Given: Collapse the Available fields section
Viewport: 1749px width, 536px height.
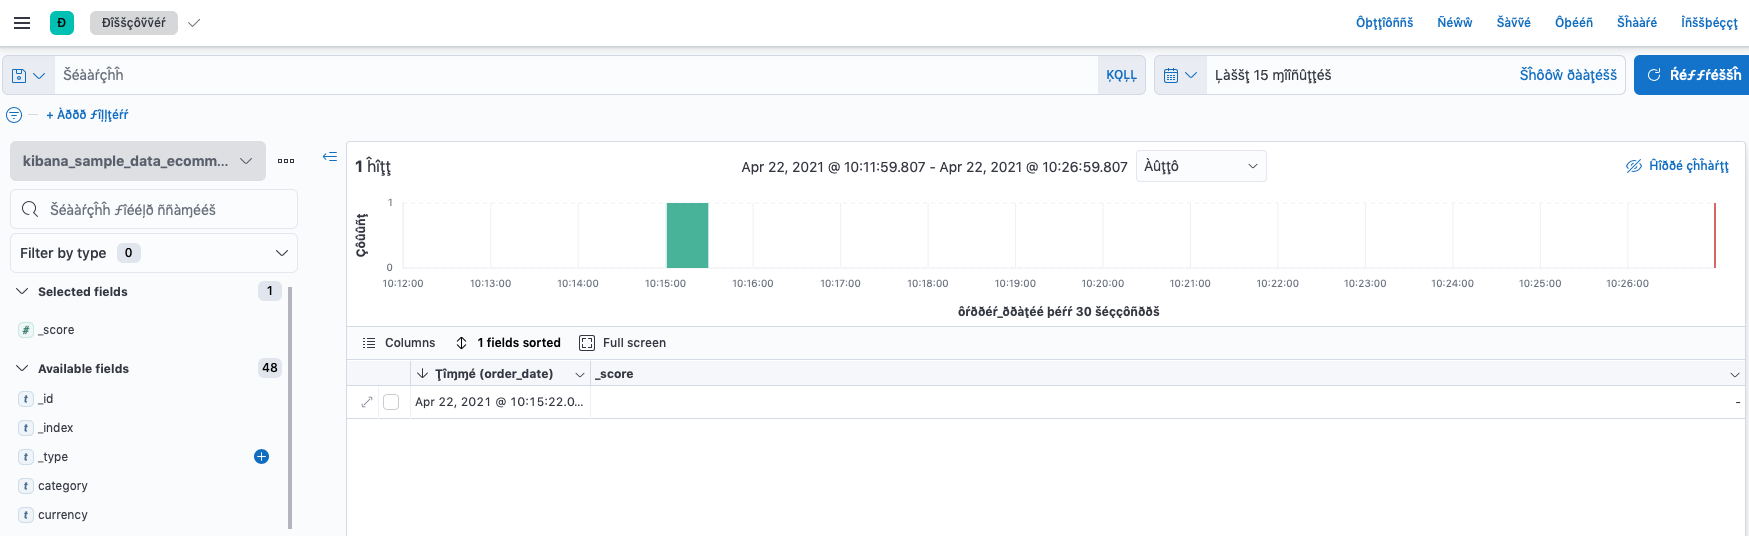Looking at the screenshot, I should (22, 368).
